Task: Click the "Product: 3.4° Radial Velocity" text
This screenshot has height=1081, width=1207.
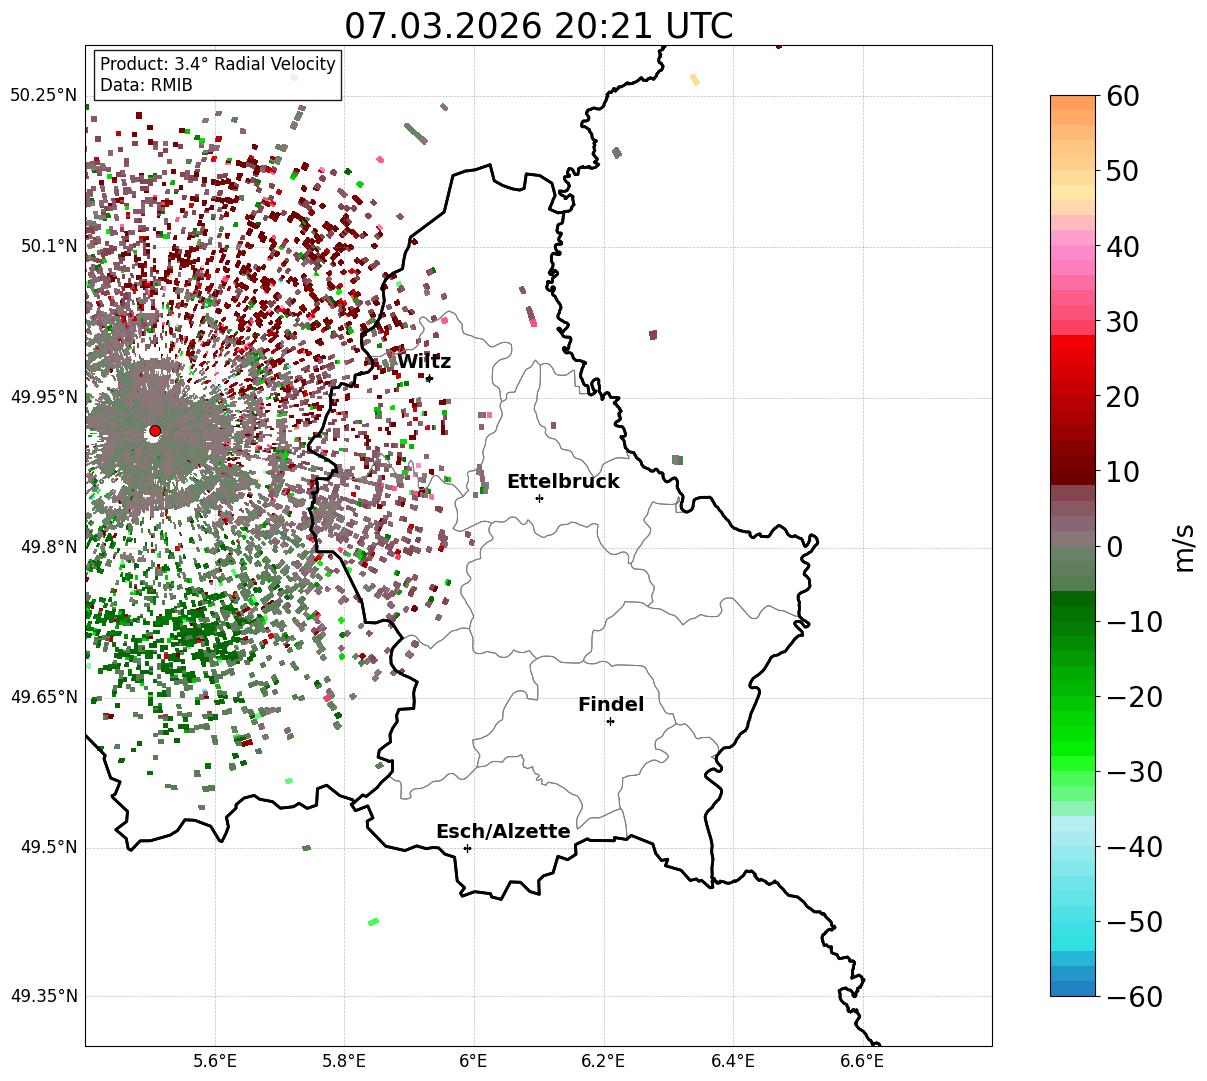Action: 218,64
